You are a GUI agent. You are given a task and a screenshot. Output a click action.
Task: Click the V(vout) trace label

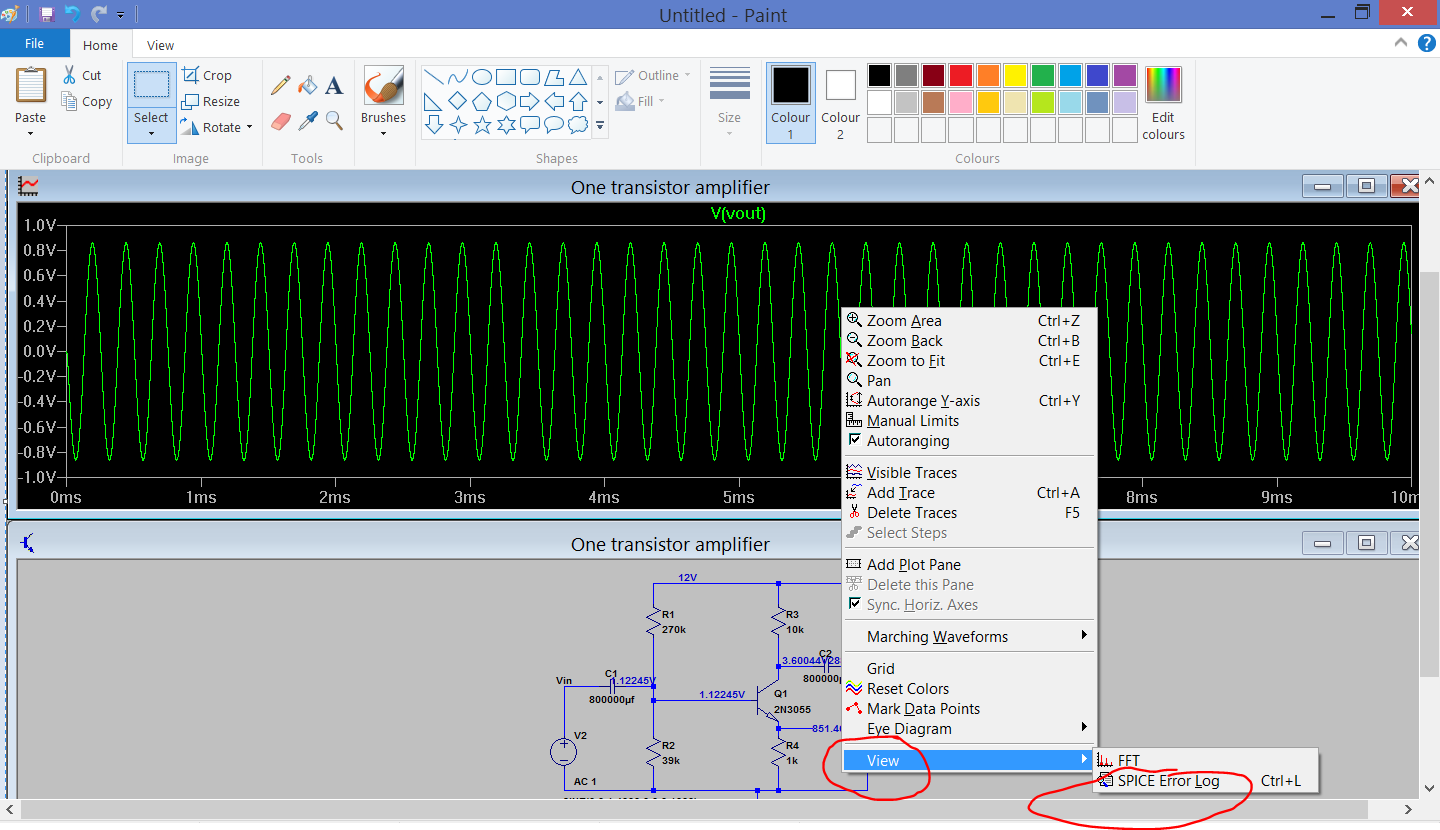pos(738,213)
